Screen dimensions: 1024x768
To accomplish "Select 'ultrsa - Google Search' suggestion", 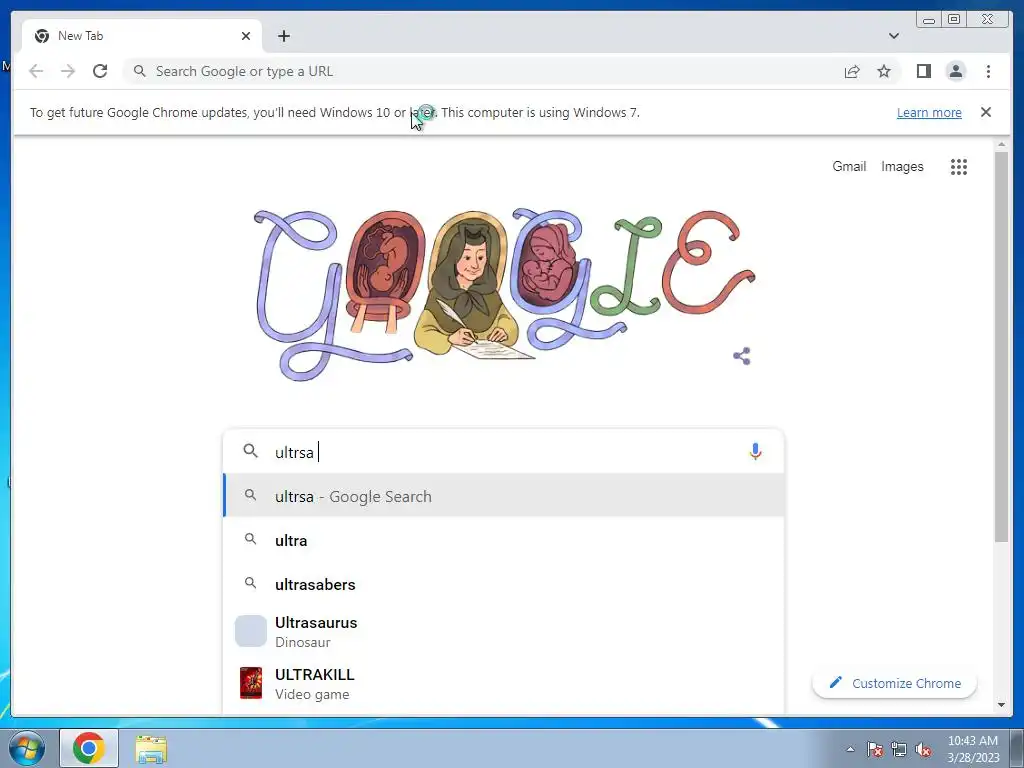I will point(503,496).
